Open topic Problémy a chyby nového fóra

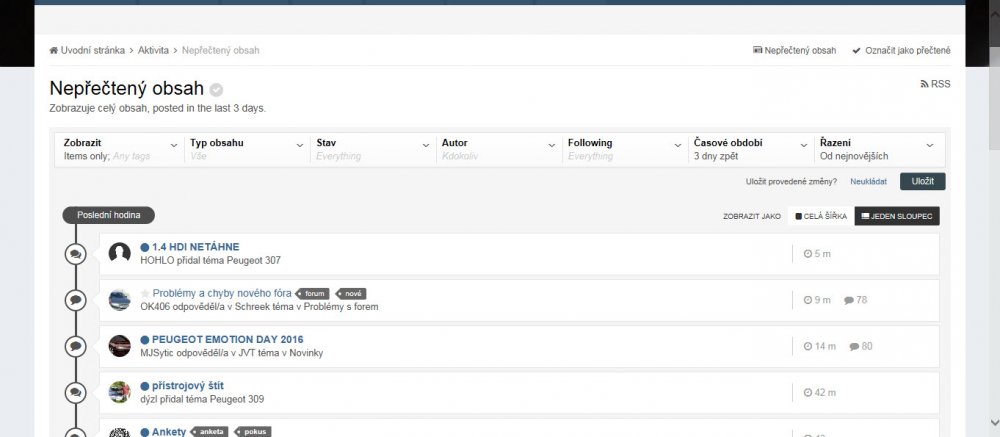click(222, 293)
